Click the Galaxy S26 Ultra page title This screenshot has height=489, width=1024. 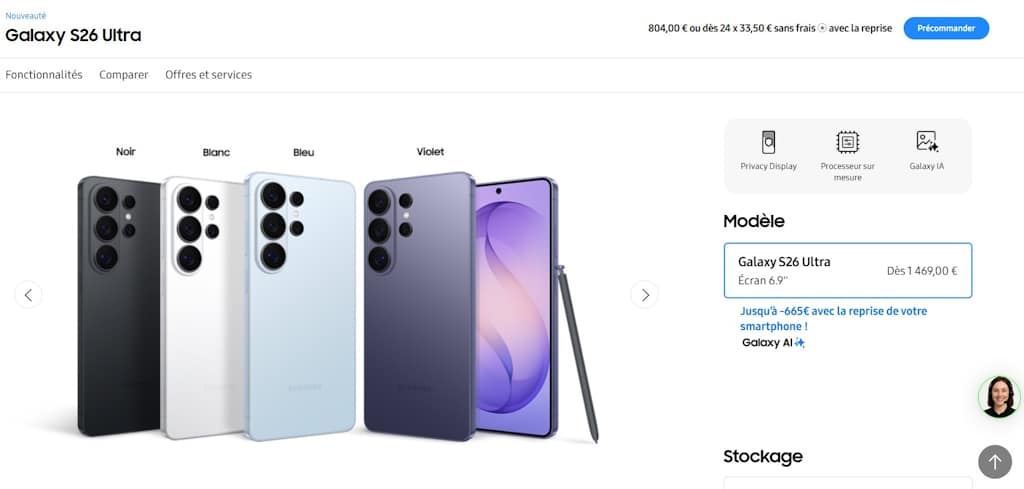(x=73, y=35)
